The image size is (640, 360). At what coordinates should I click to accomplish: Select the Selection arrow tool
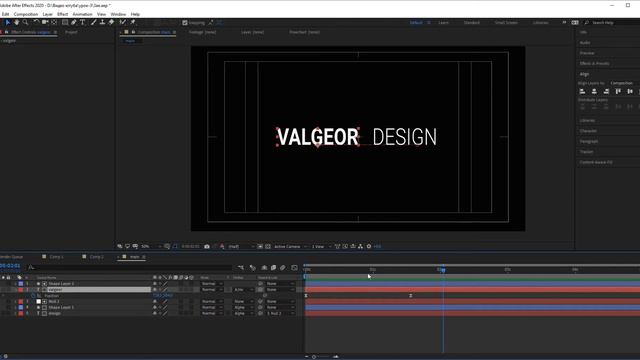(7, 22)
